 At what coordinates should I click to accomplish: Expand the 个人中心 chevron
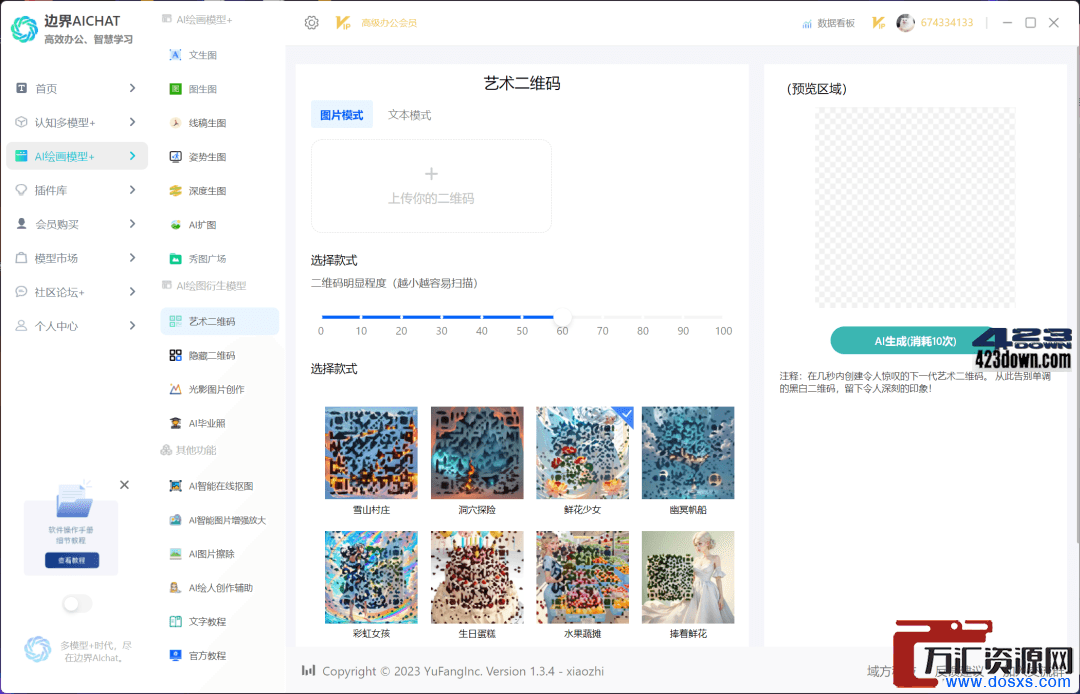[x=132, y=325]
